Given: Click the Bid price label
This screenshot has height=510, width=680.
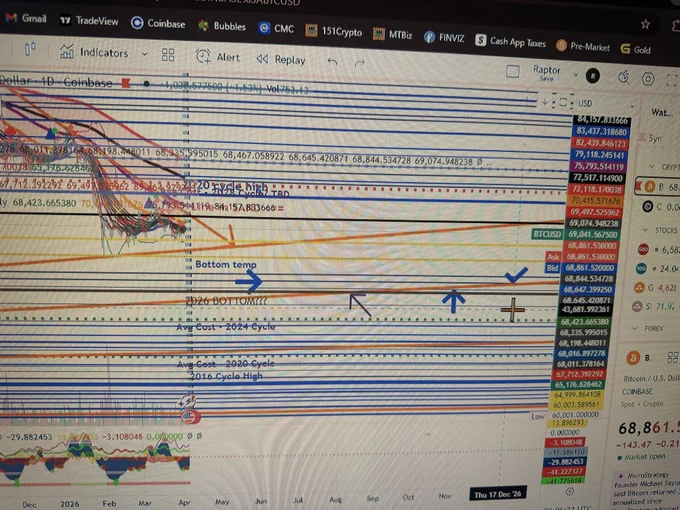Looking at the screenshot, I should 552,268.
